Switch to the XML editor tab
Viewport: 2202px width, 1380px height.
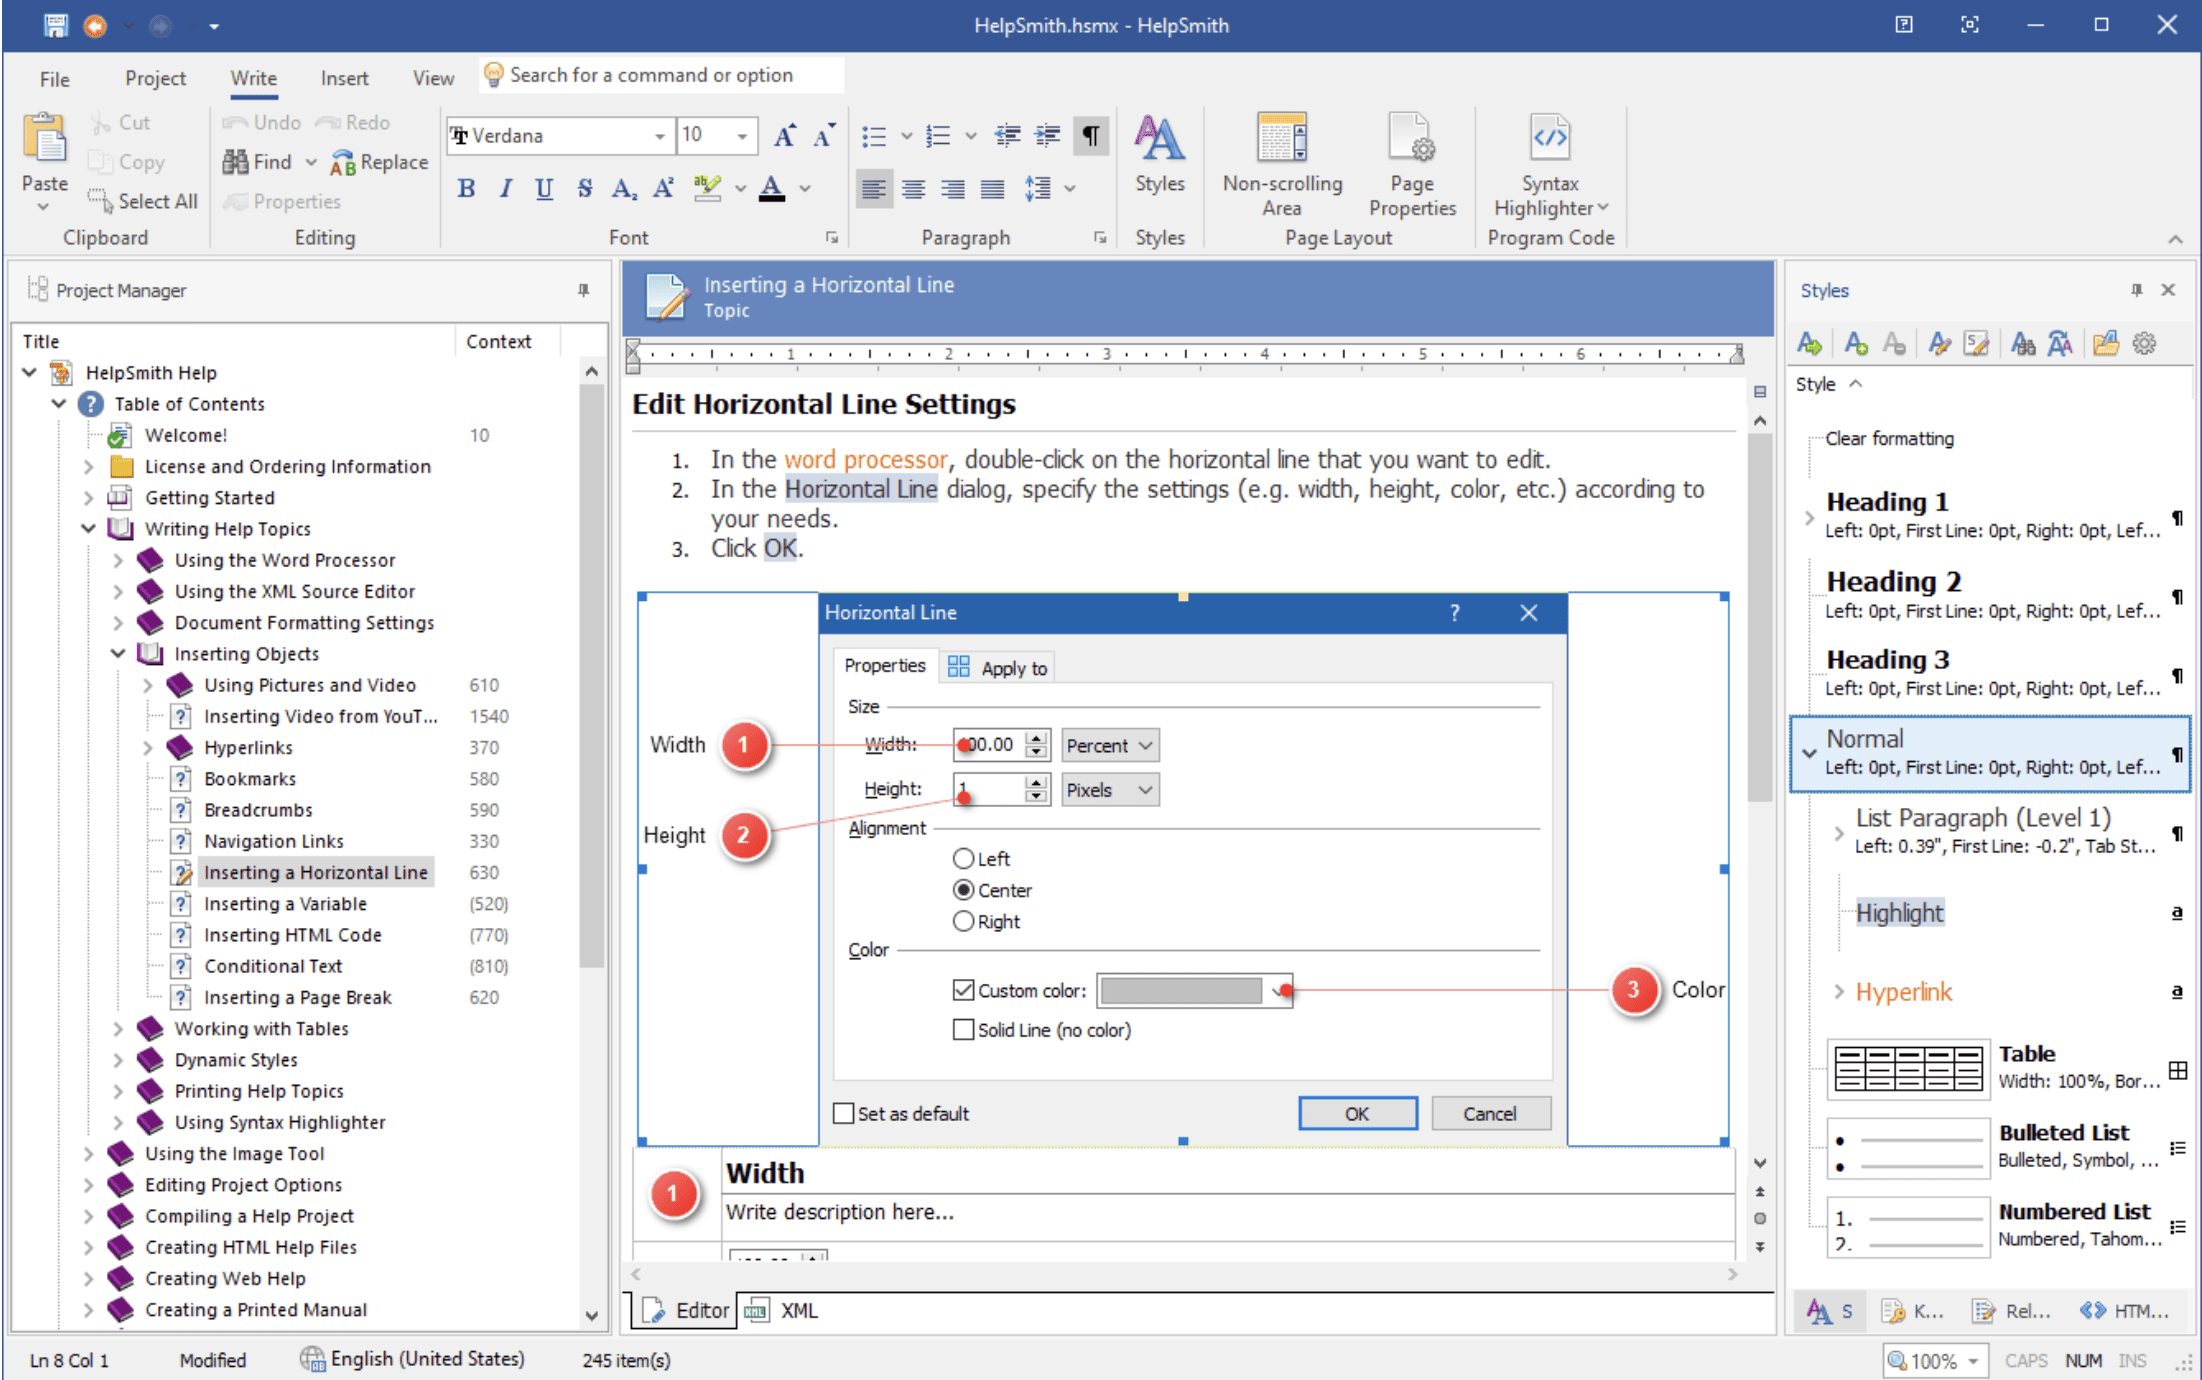(783, 1310)
